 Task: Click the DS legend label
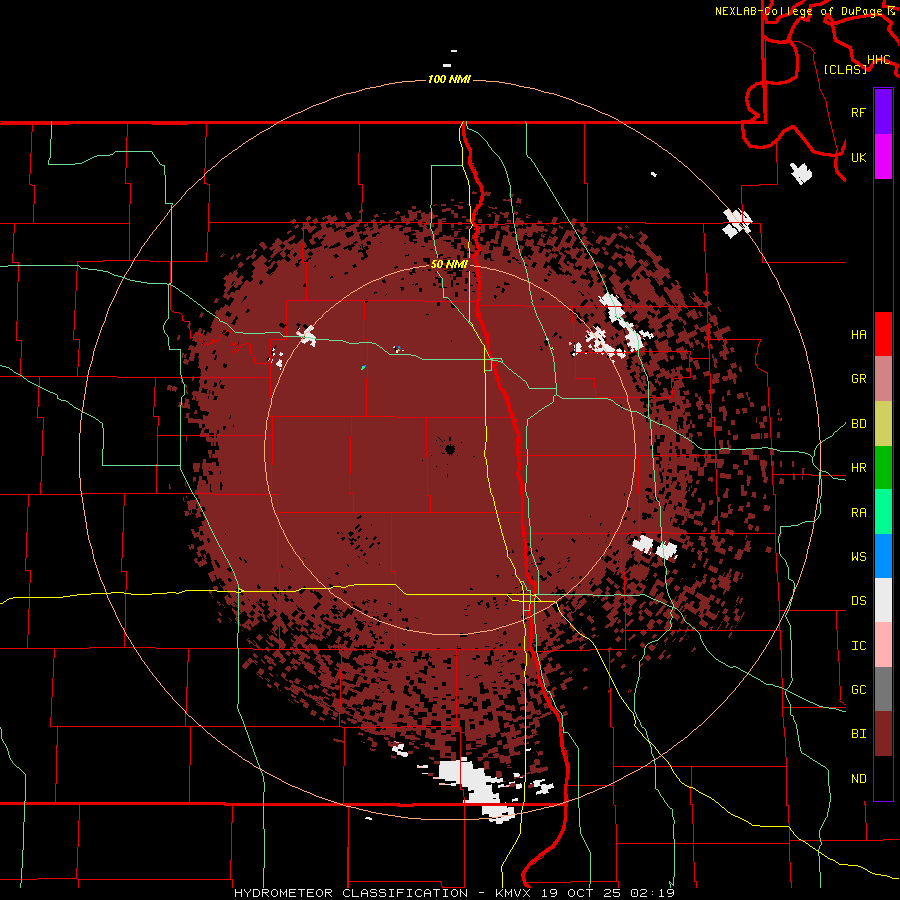click(x=858, y=601)
